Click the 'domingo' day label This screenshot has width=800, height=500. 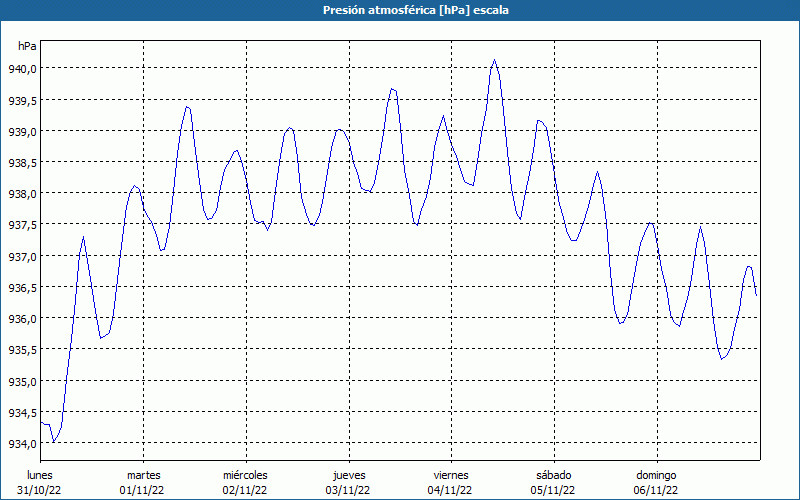click(656, 475)
